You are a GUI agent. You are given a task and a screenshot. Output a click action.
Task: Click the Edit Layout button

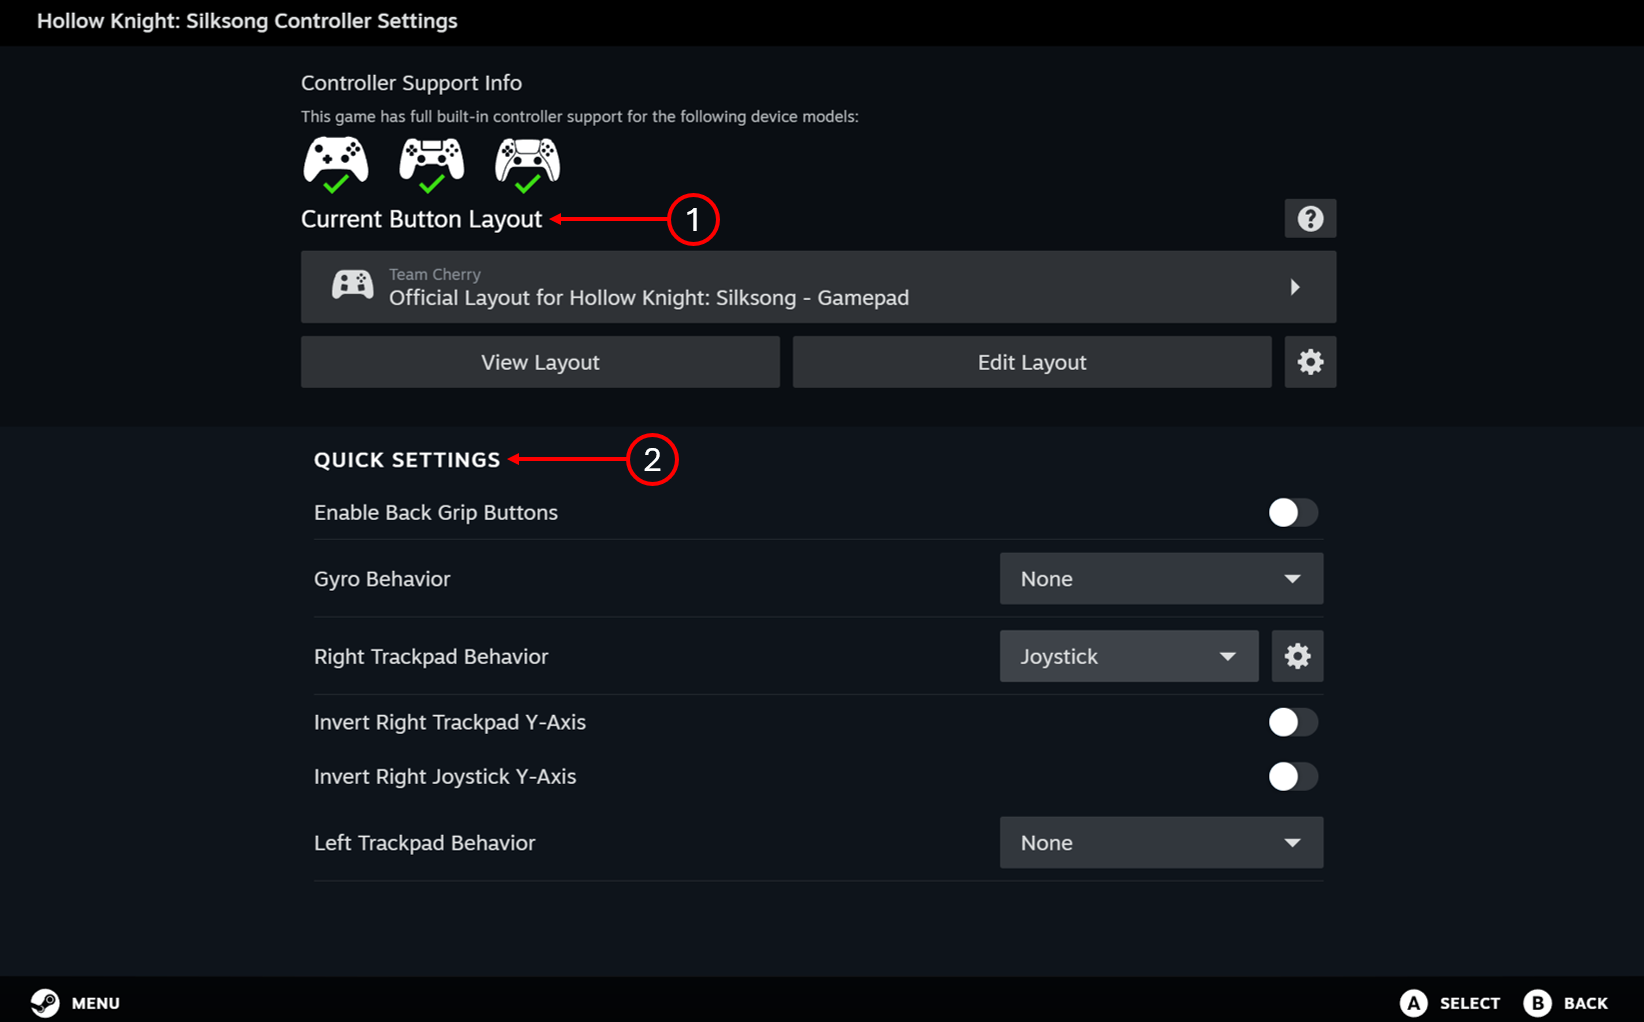pos(1032,362)
